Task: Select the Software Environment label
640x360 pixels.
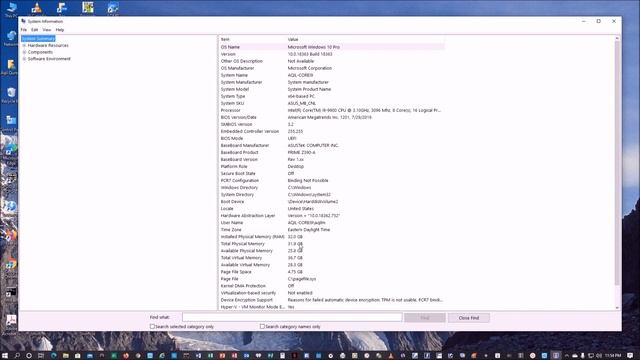Action: [x=49, y=59]
